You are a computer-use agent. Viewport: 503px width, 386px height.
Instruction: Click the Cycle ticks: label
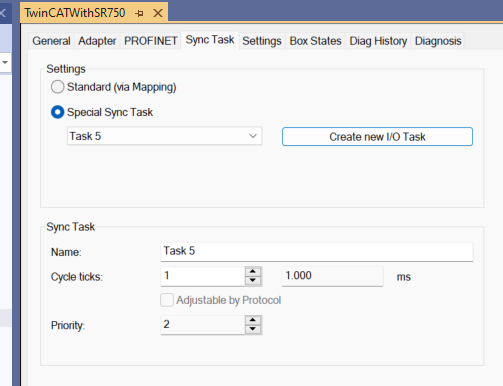(x=77, y=277)
